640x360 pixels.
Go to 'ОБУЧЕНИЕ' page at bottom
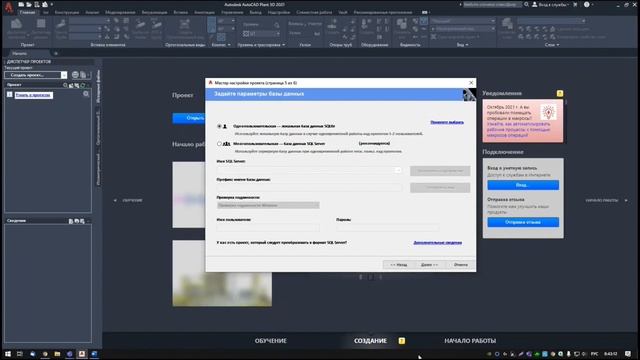(271, 341)
